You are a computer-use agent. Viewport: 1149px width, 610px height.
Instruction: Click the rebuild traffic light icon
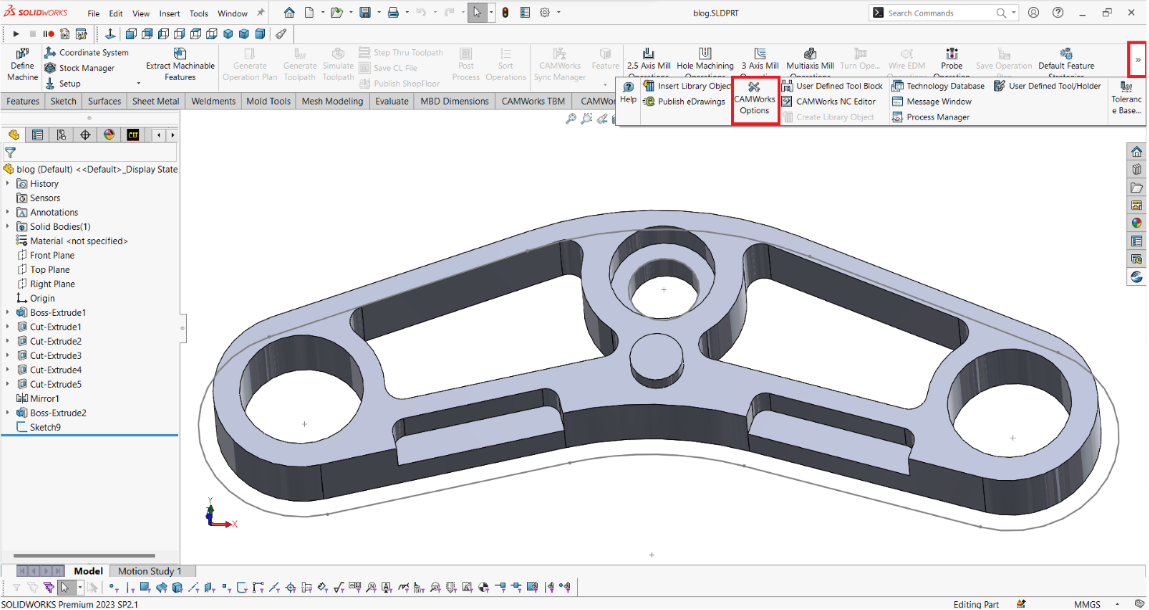pyautogui.click(x=504, y=13)
